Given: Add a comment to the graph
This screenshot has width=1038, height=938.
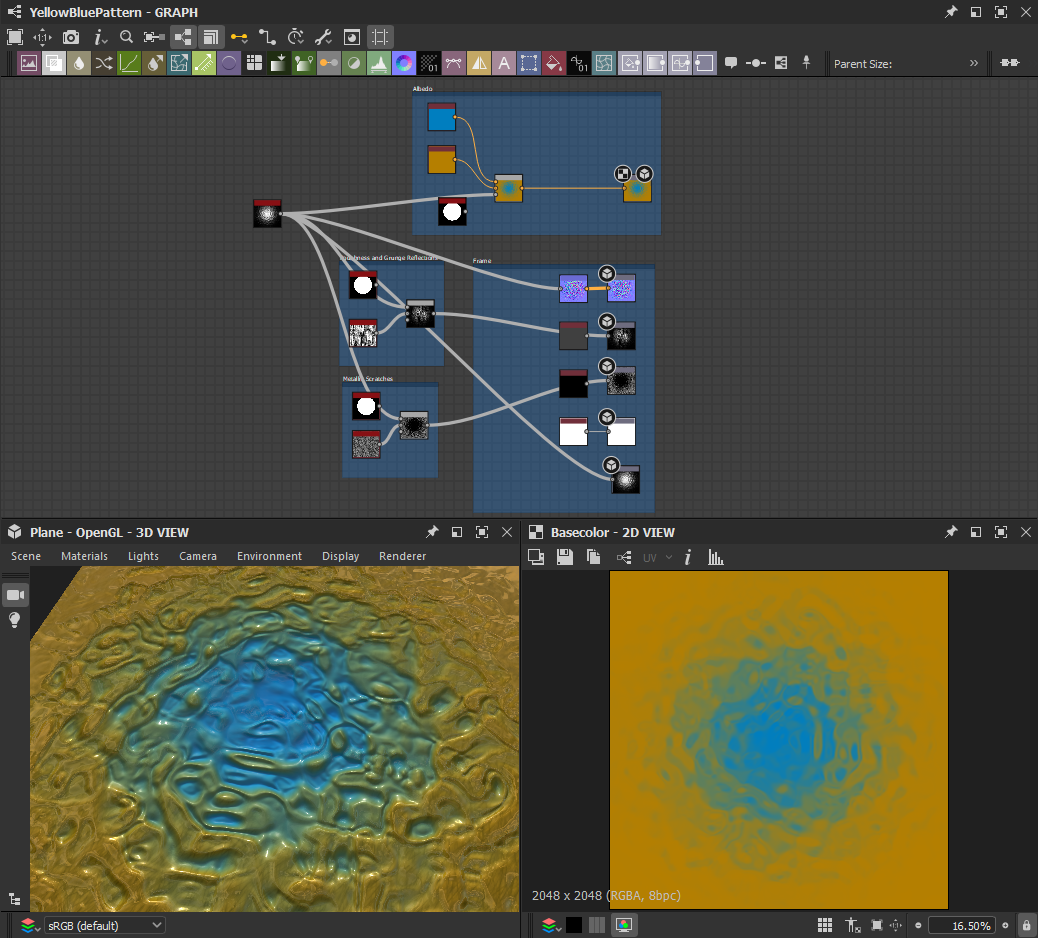Looking at the screenshot, I should 731,63.
